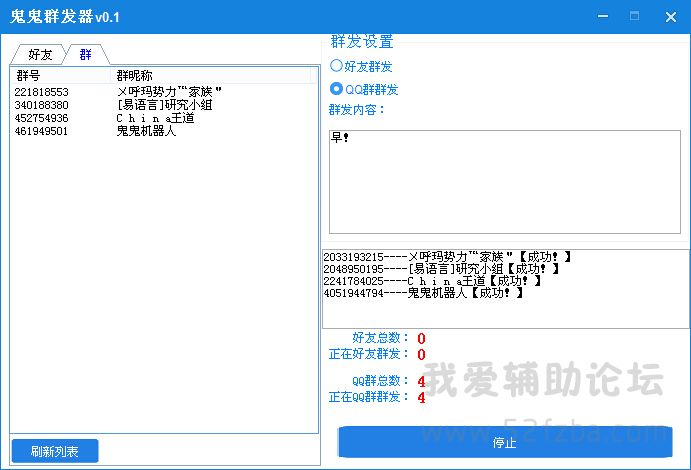
Task: Sort list by 群号 column header
Action: coord(60,75)
